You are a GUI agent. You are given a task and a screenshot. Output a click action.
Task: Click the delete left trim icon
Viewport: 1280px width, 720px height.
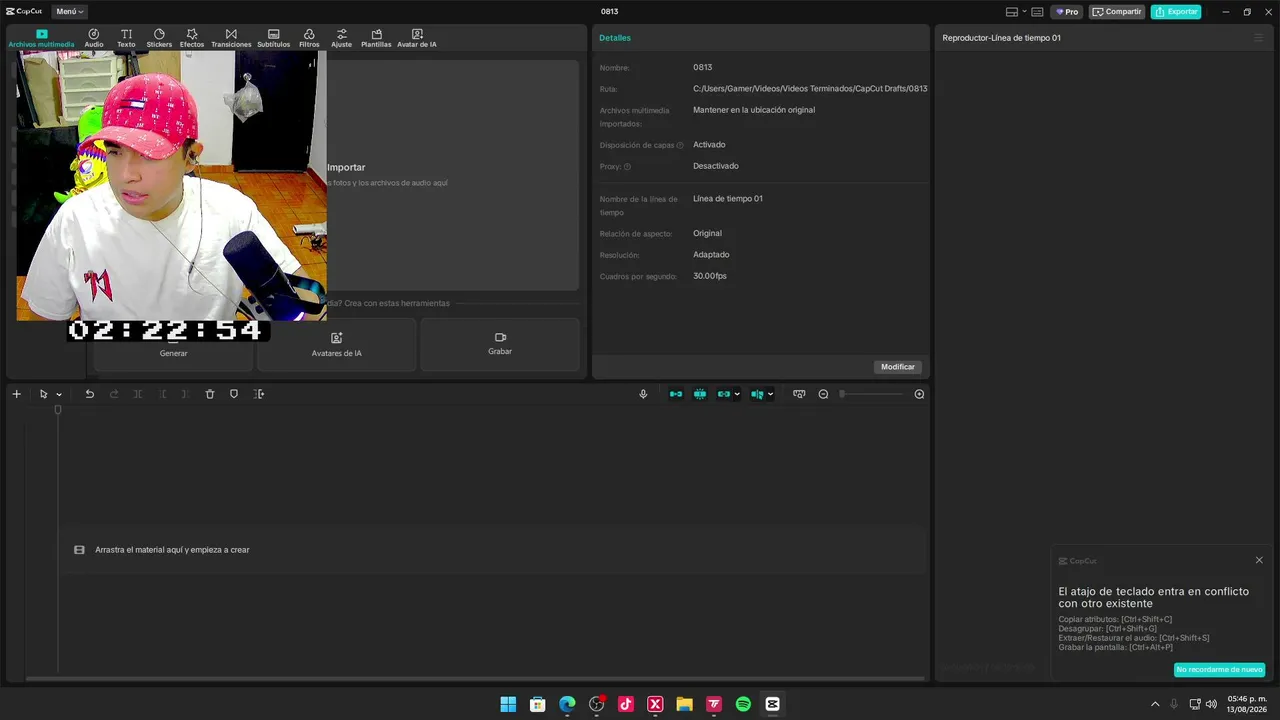pos(163,394)
